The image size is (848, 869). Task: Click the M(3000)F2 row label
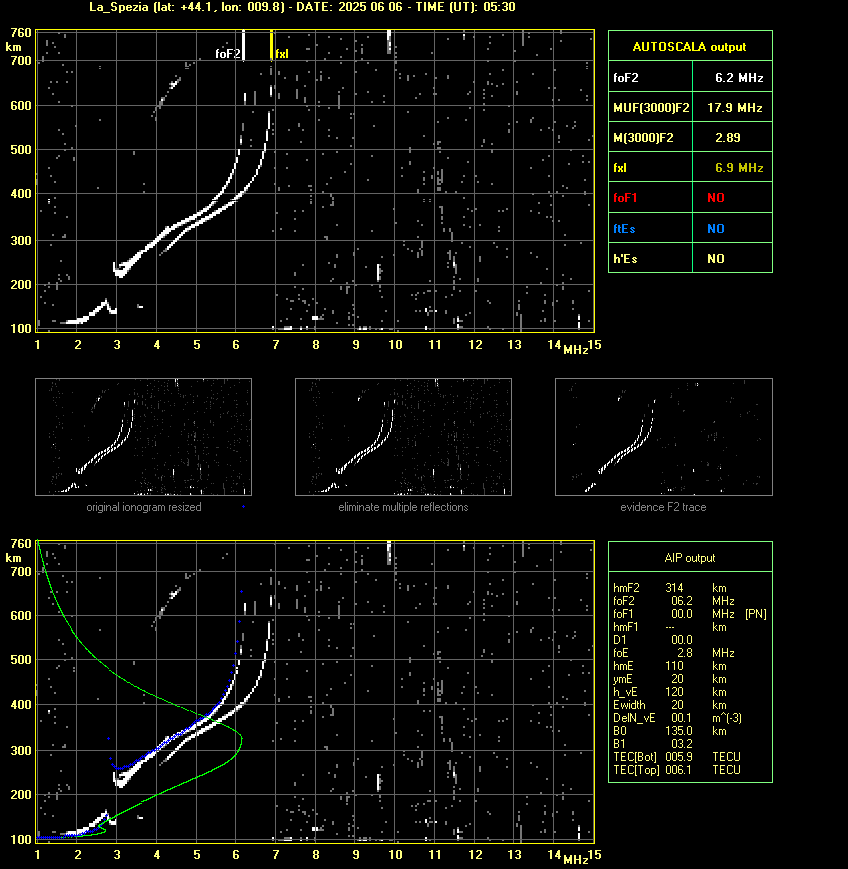tap(643, 138)
